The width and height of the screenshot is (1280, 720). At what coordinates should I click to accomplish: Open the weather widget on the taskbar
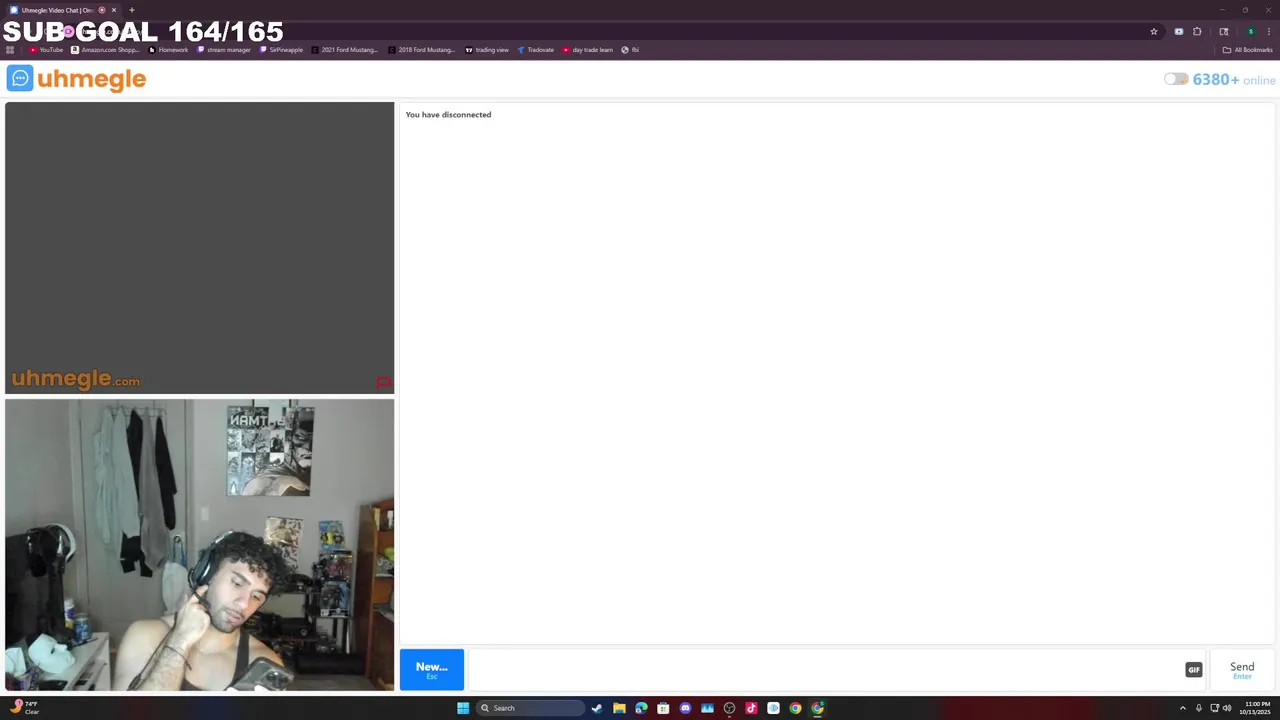[x=25, y=708]
